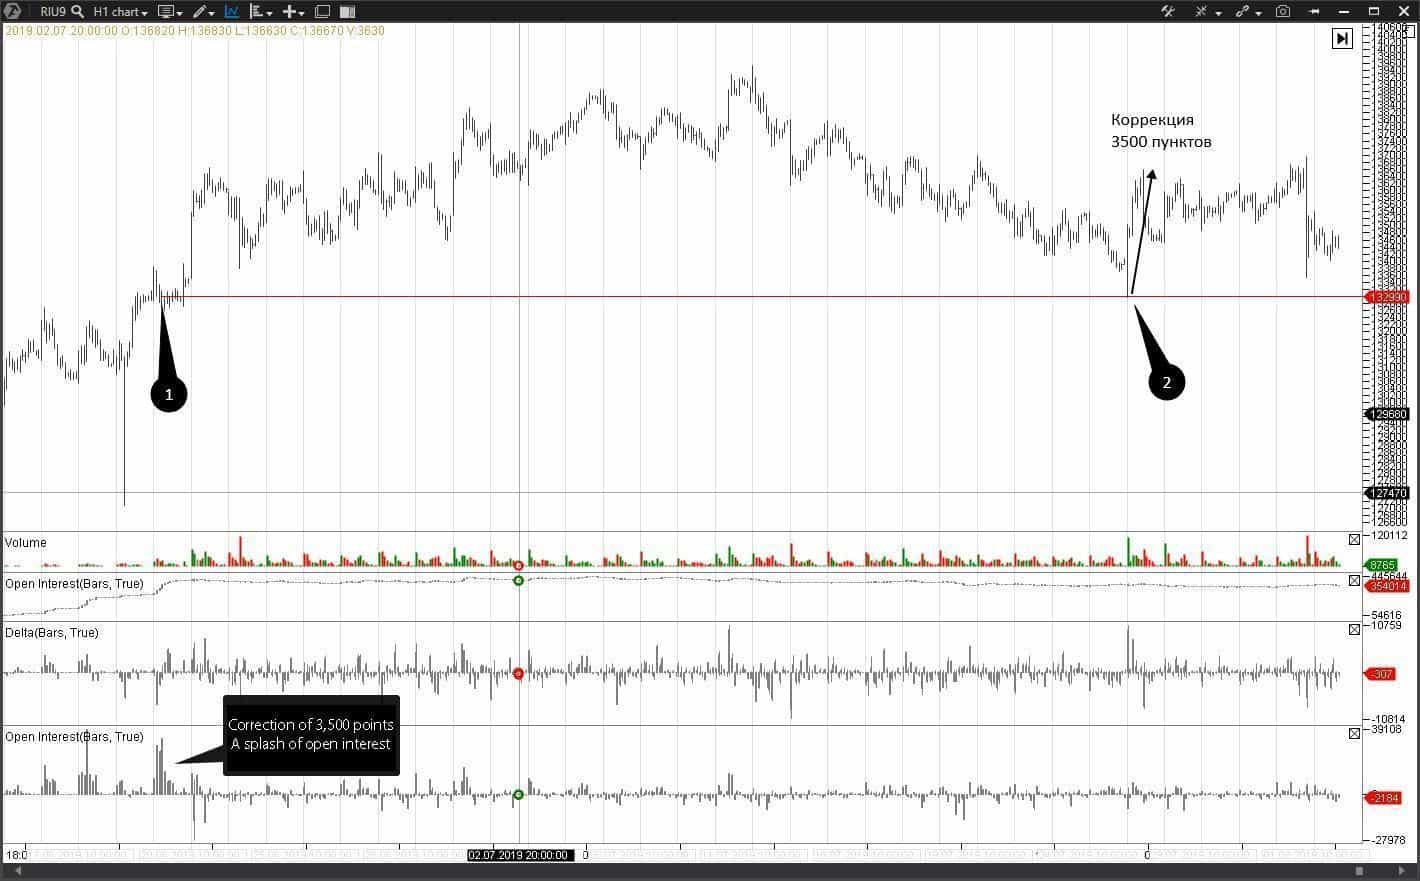Viewport: 1420px width, 881px height.
Task: Expand the chart display mode dropdown
Action: (170, 12)
